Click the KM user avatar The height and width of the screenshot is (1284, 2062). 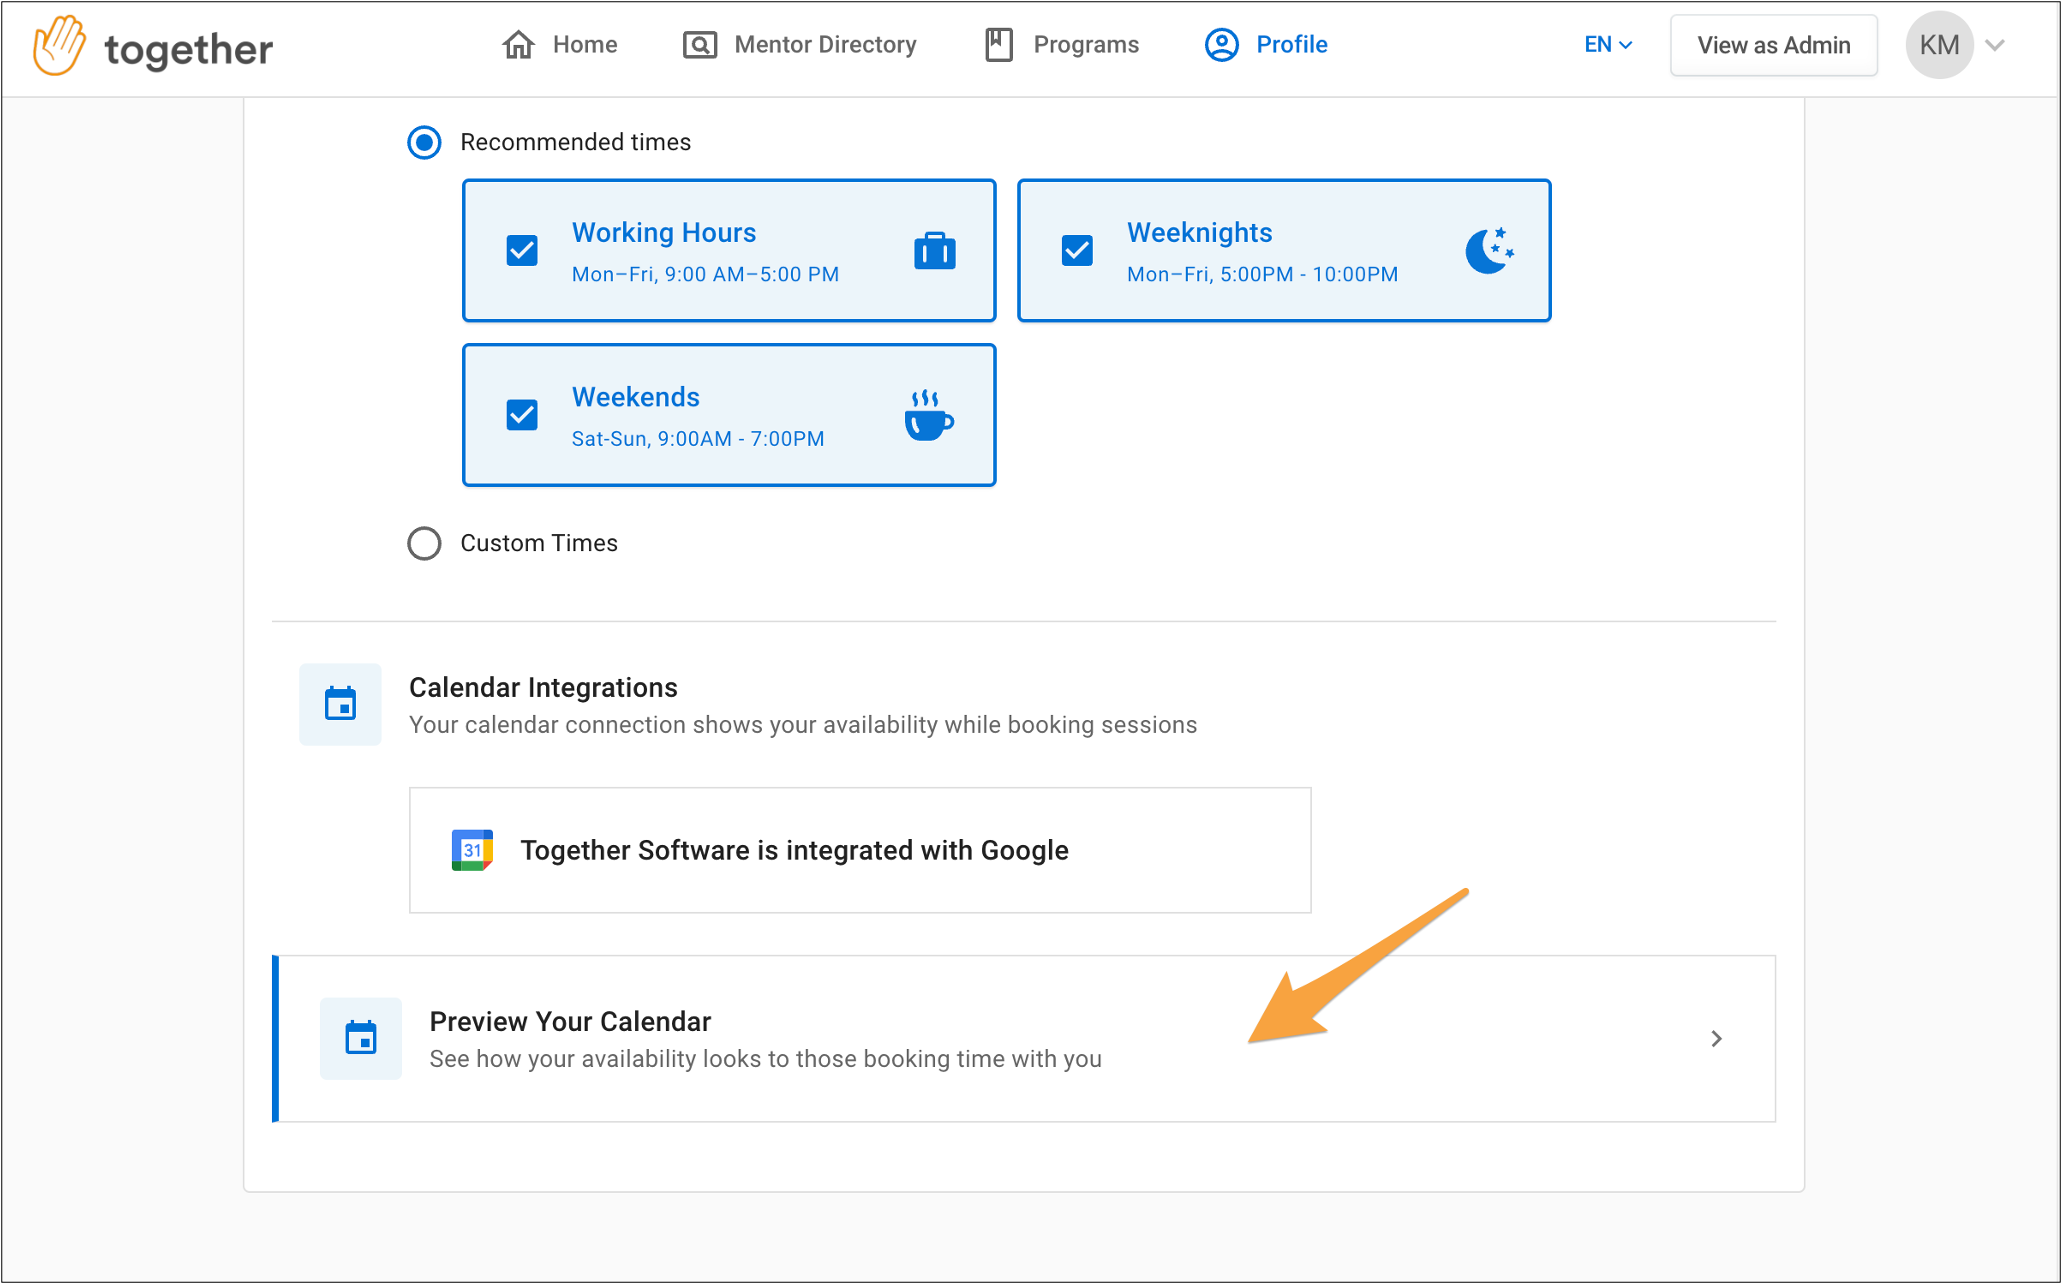pos(1939,45)
